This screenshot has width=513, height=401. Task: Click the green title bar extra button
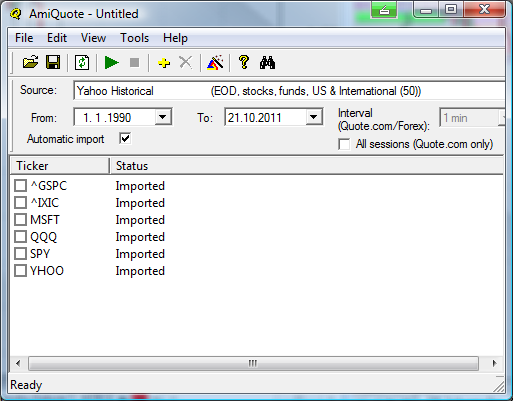pos(384,10)
